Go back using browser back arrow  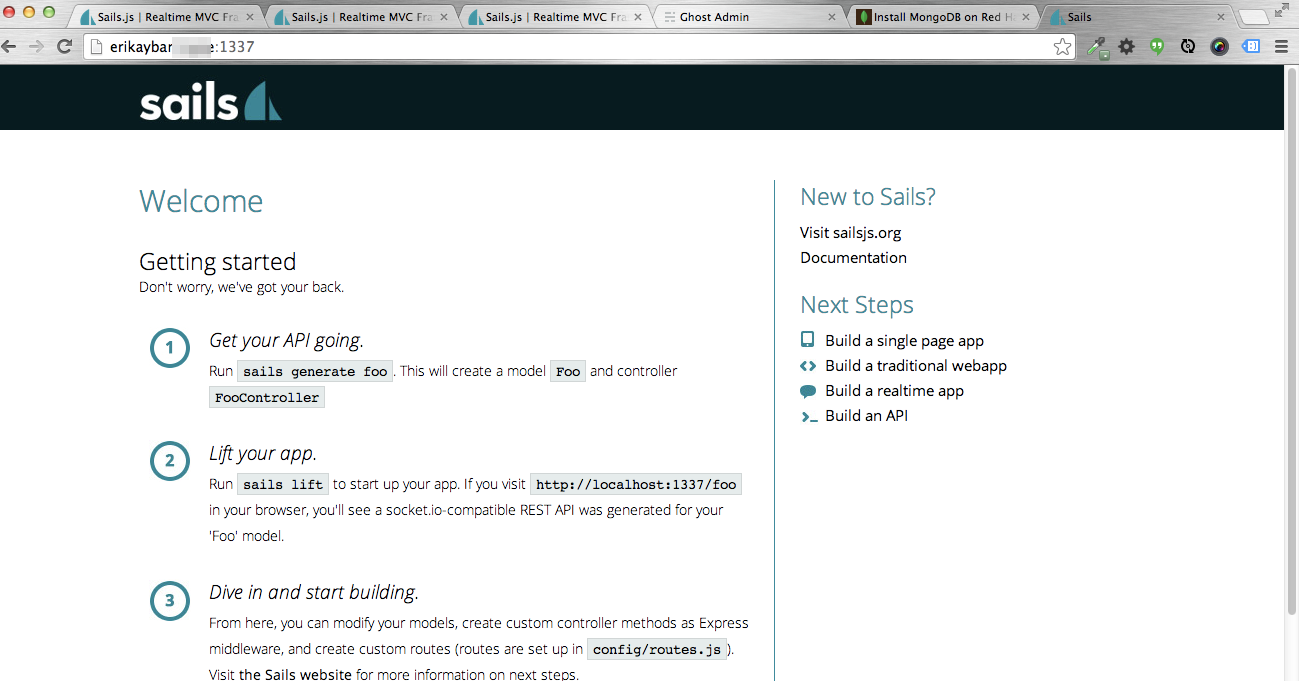point(9,46)
